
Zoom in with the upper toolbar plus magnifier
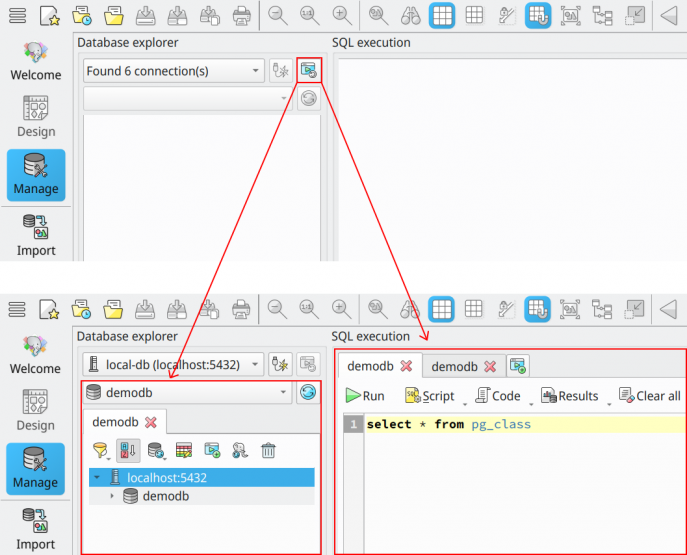coord(342,16)
